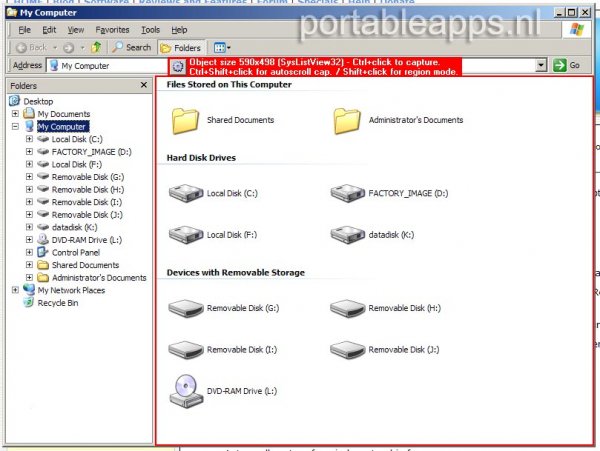Select FACTORY_IMAGE (D:) drive icon
Viewport: 600px width, 451px height.
(x=347, y=192)
